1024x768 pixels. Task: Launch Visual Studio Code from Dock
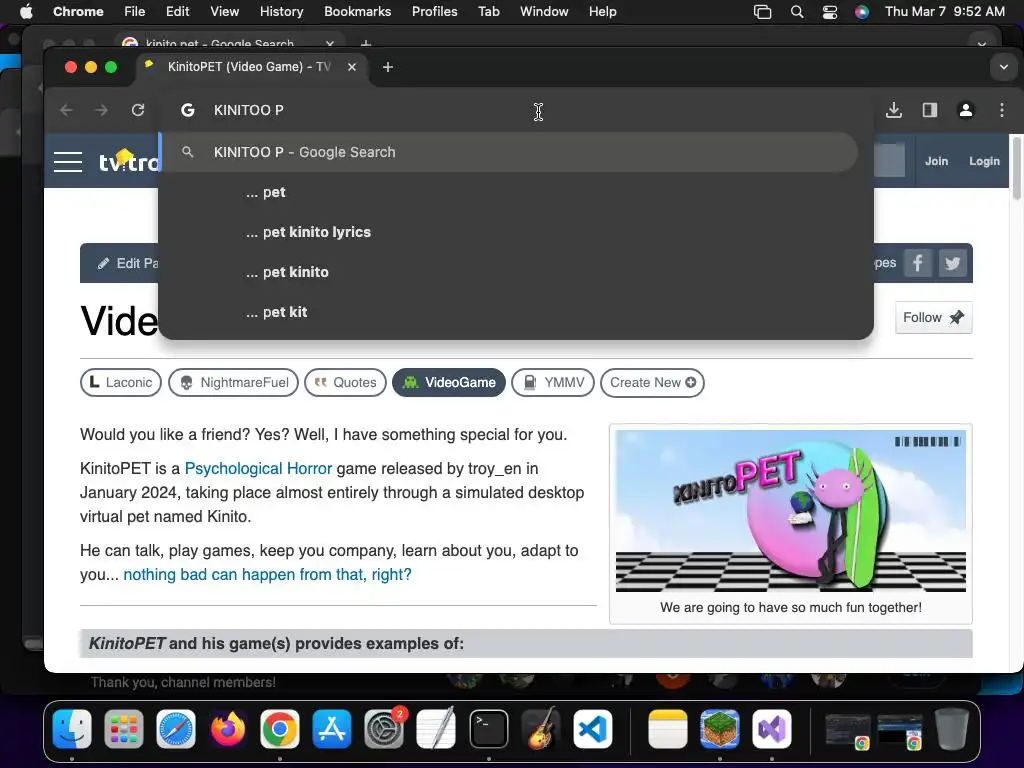pos(593,729)
